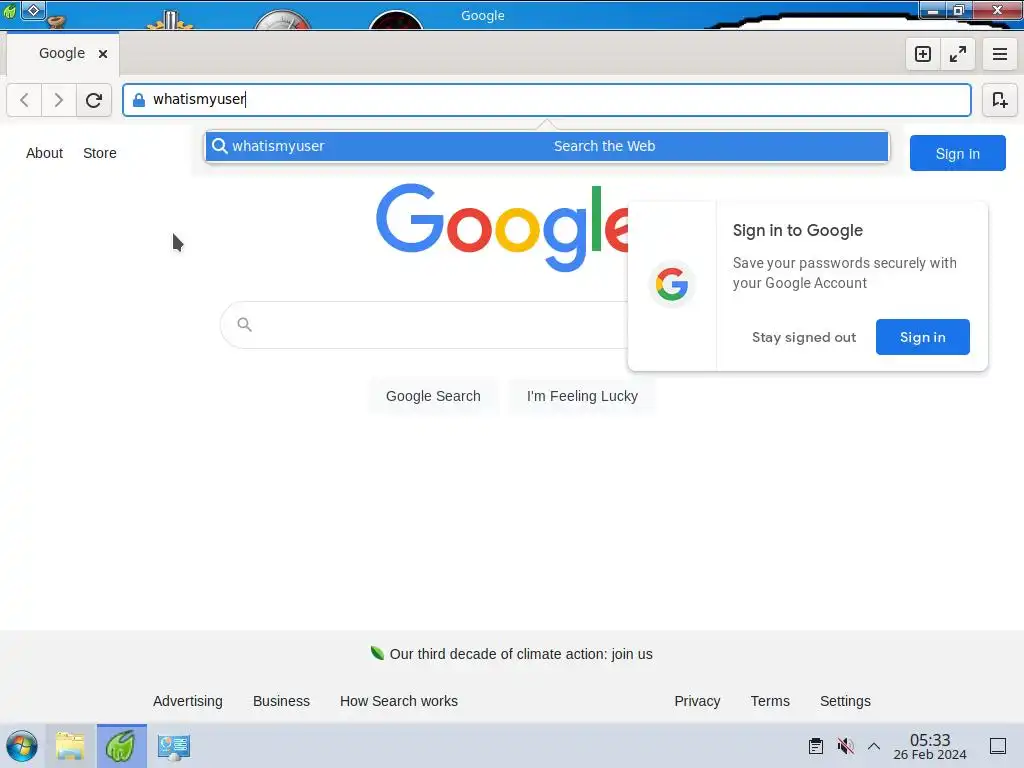Open a new tab with plus icon
Image resolution: width=1024 pixels, height=768 pixels.
pyautogui.click(x=923, y=54)
